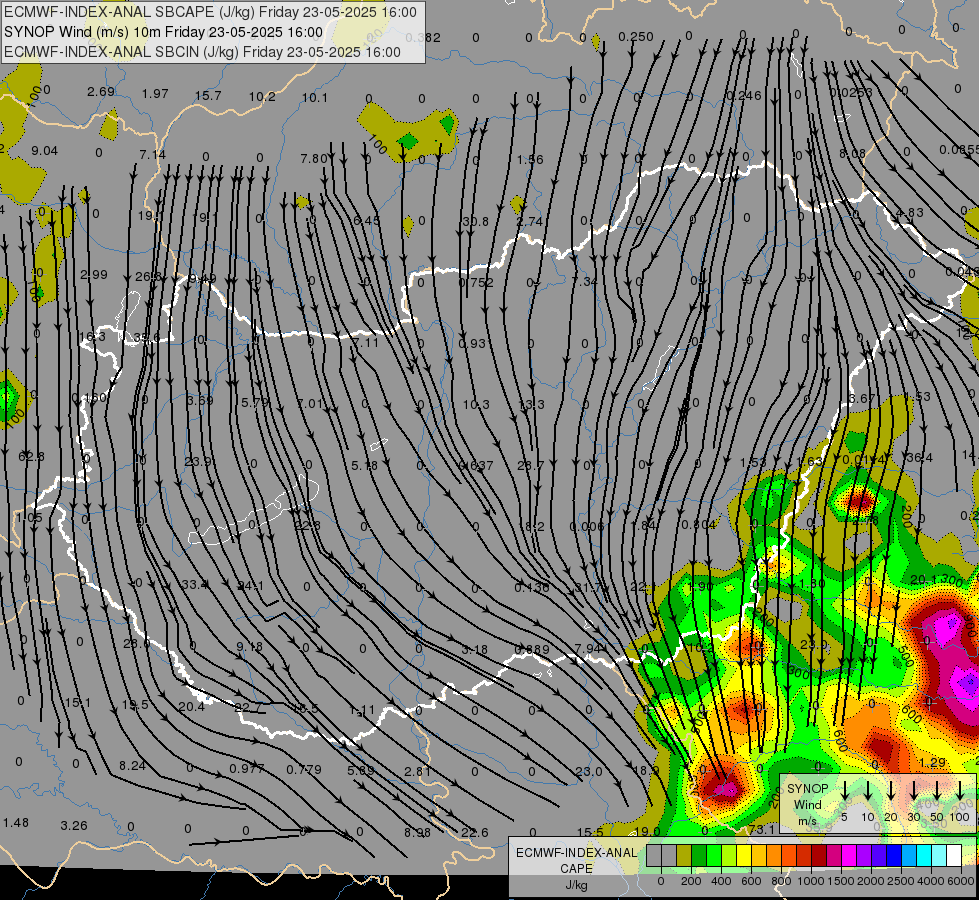Click the map value '10.3'
Viewport: 979px width, 900px height.
(476, 404)
